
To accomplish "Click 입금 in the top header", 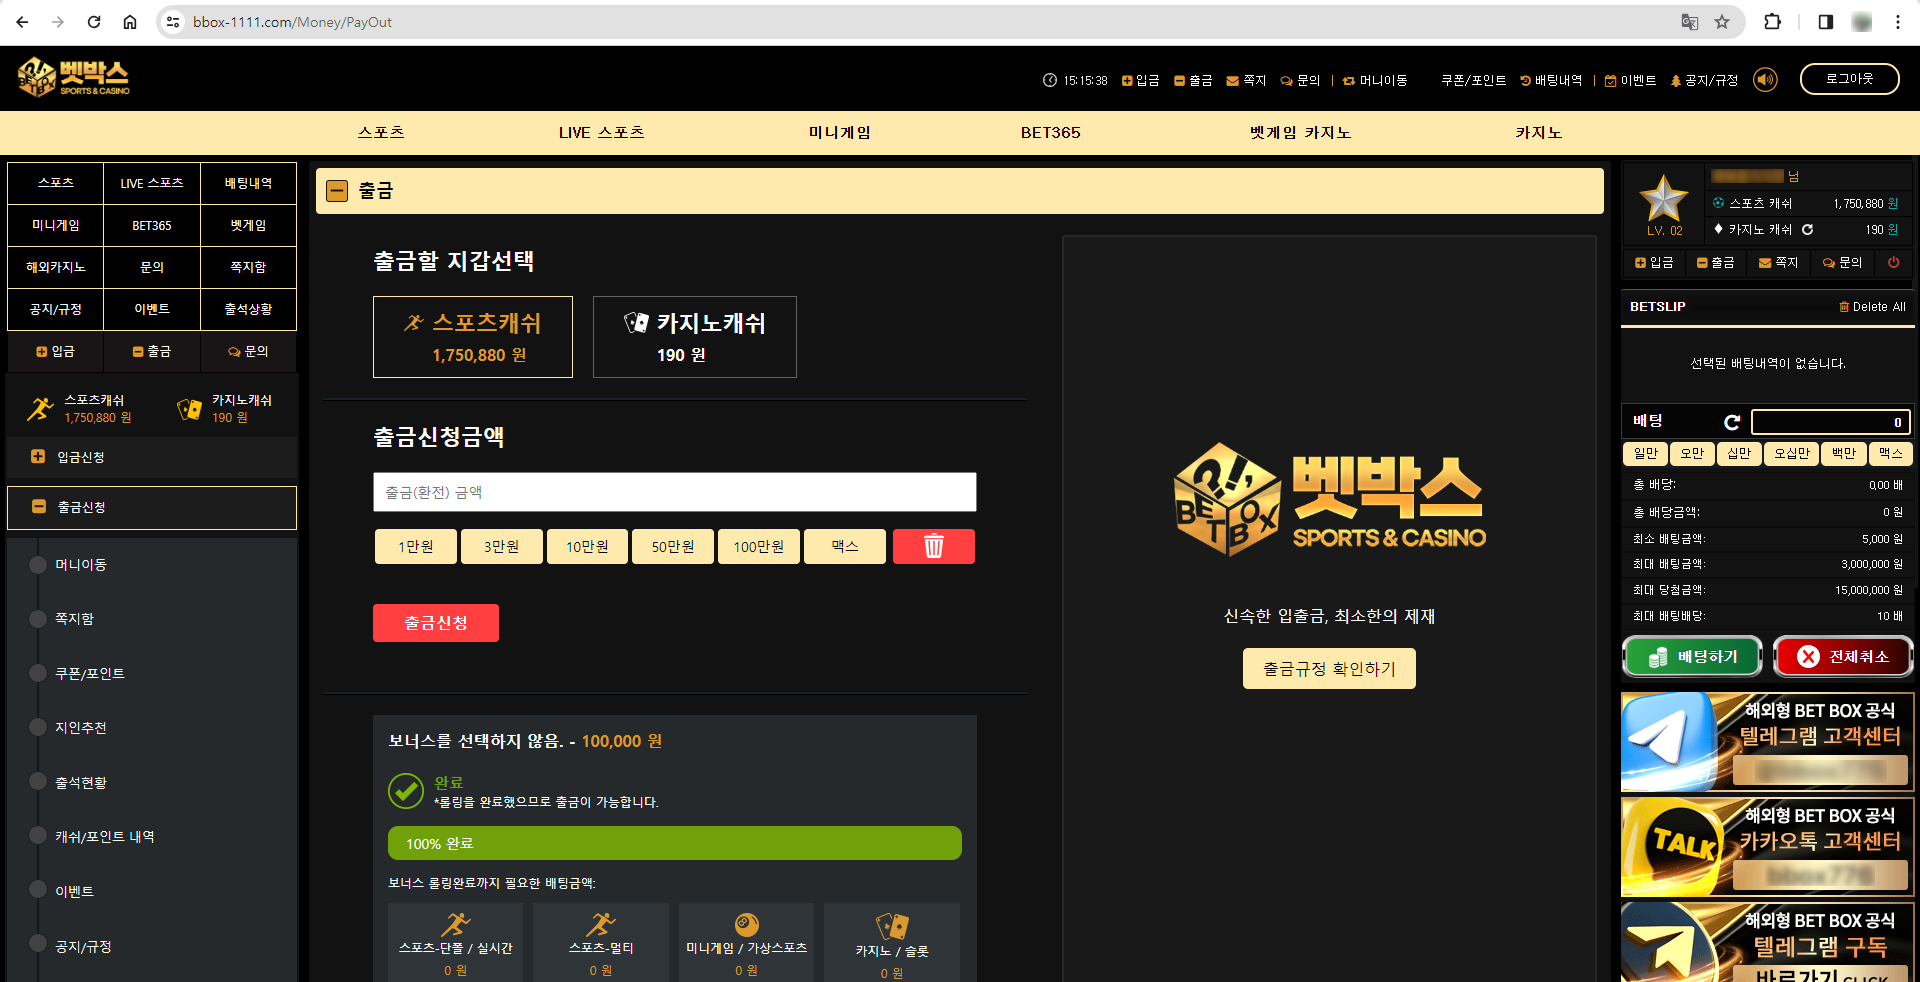I will point(1140,80).
